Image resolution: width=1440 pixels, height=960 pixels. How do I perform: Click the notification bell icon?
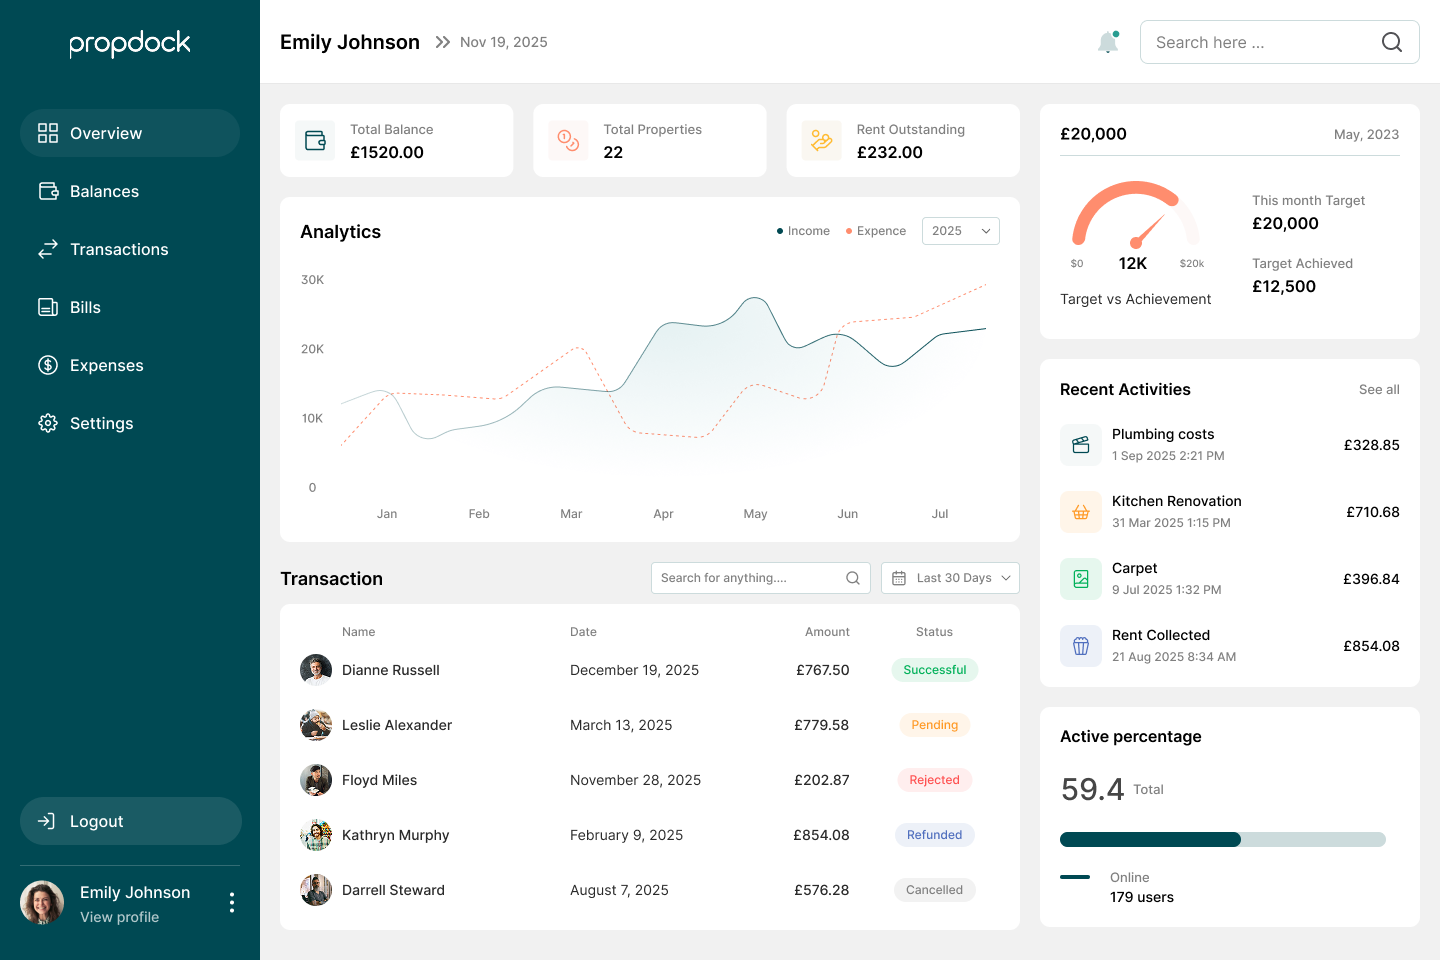tap(1108, 42)
